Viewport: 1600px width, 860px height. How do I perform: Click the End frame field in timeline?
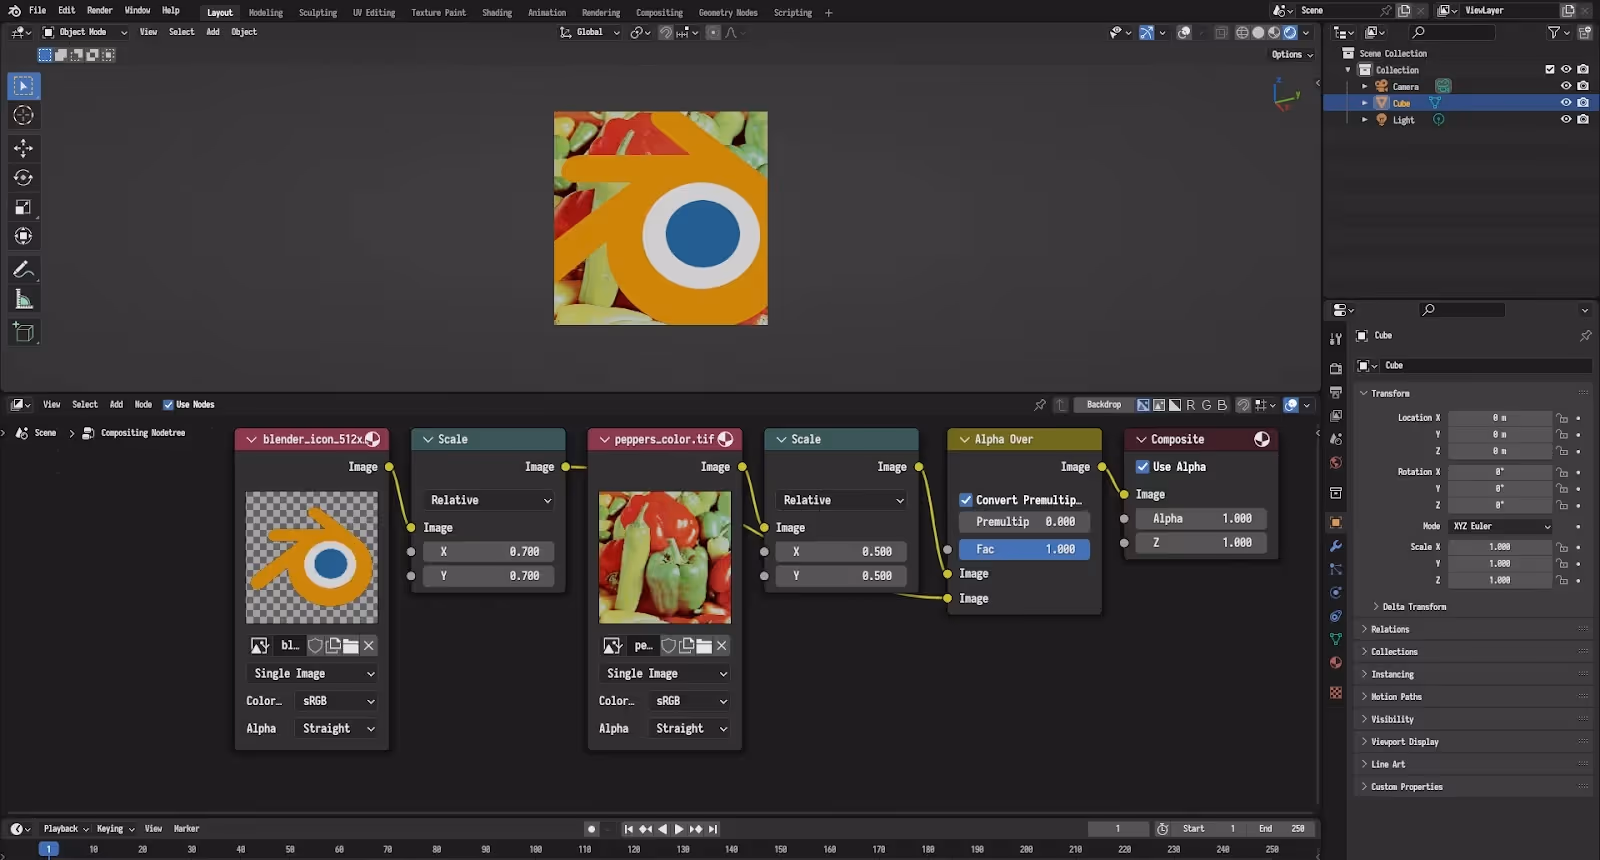[x=1281, y=829]
